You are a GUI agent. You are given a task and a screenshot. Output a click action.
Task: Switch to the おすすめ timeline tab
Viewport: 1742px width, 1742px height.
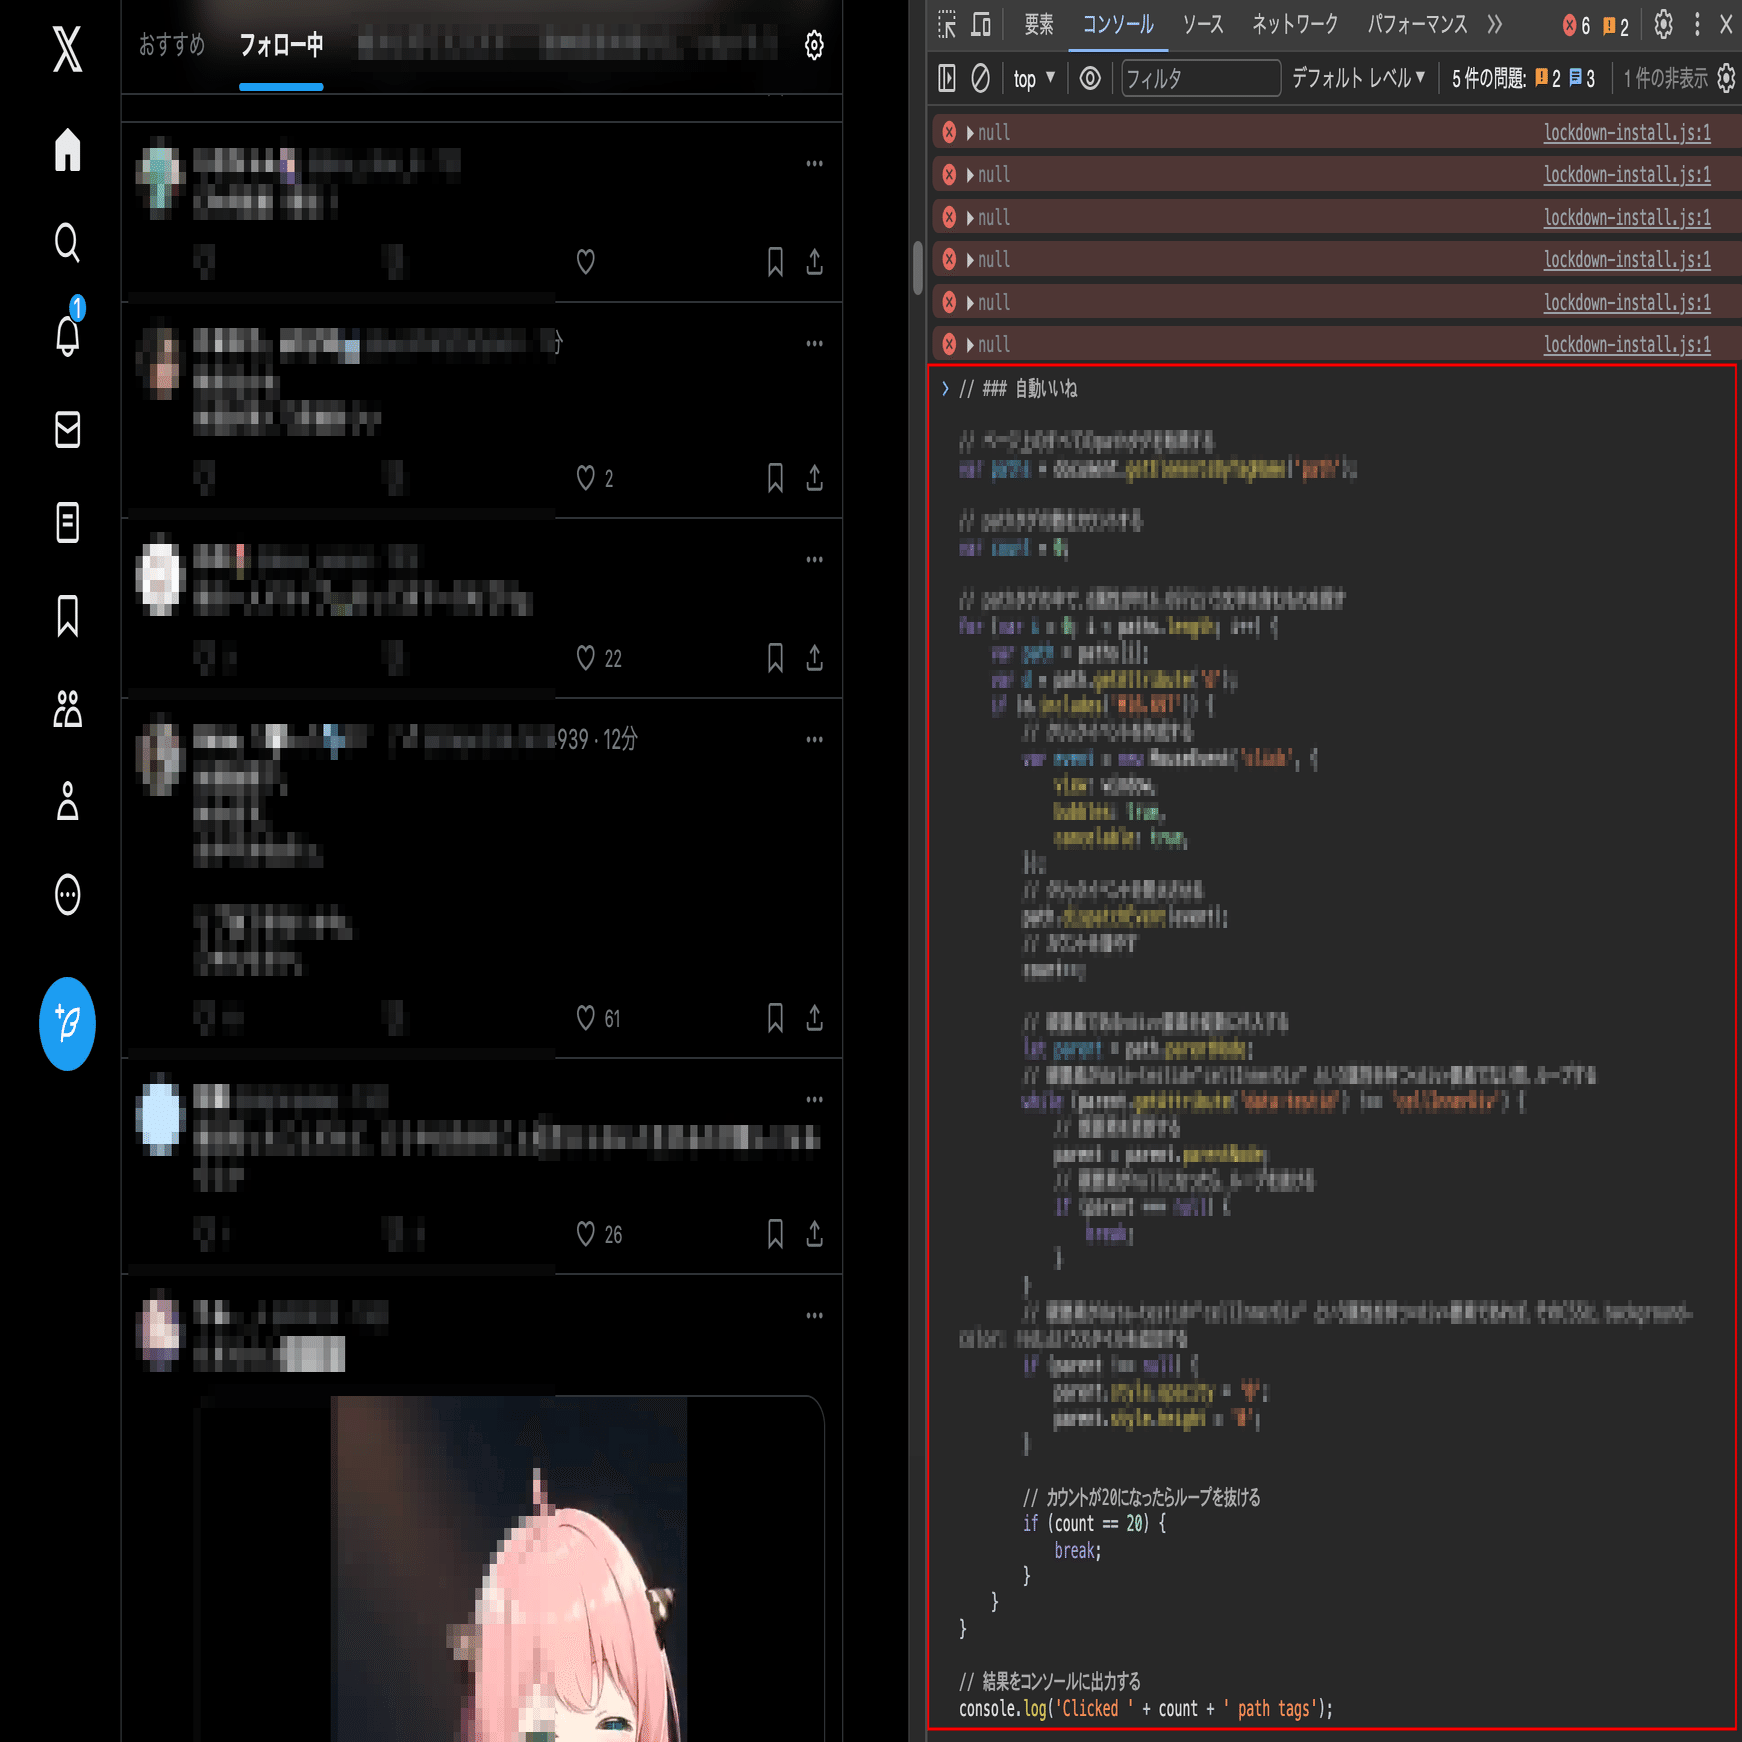click(x=170, y=45)
